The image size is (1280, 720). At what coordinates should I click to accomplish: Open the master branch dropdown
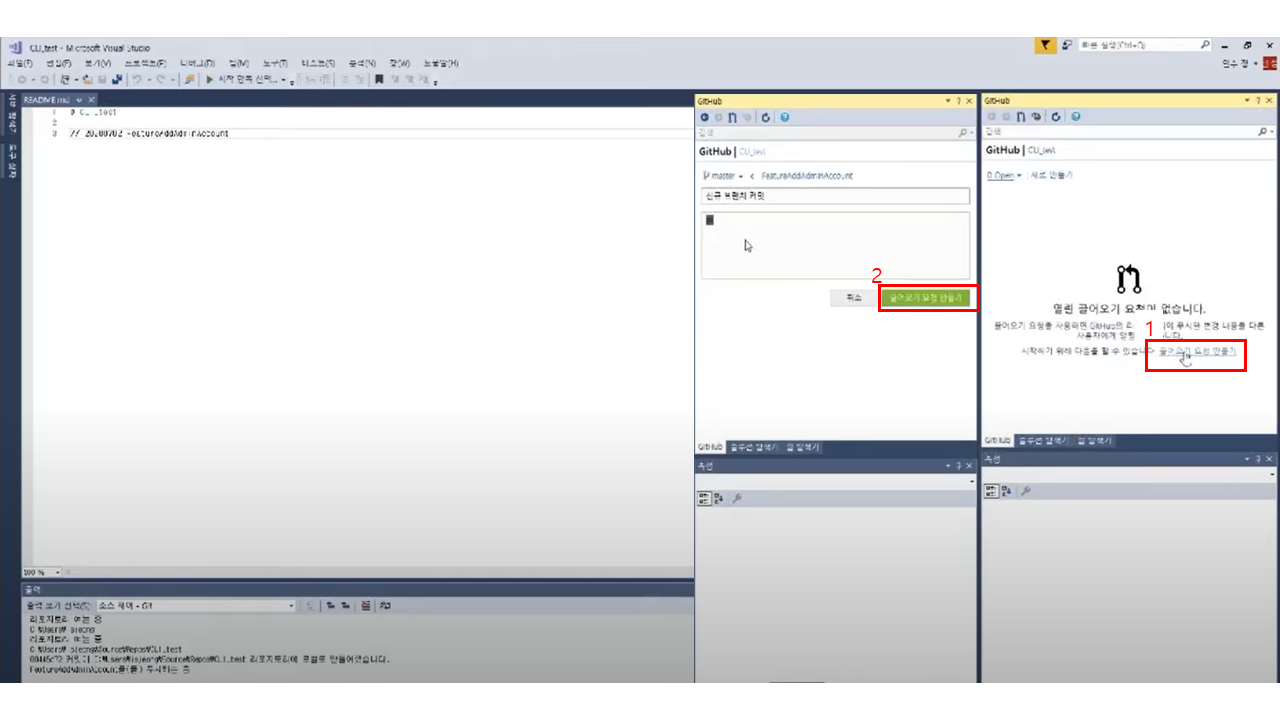(723, 176)
